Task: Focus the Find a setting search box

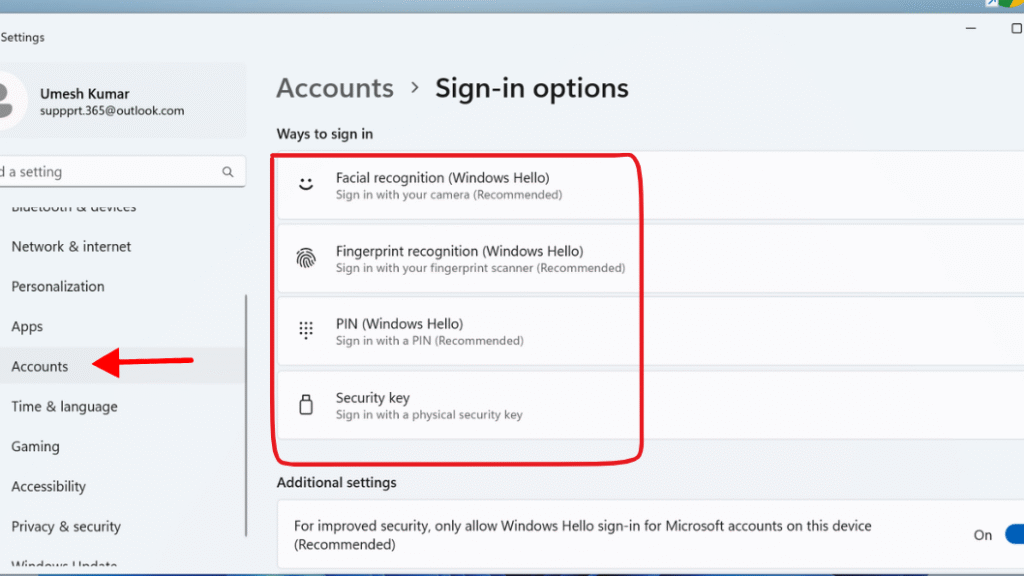Action: tap(122, 172)
